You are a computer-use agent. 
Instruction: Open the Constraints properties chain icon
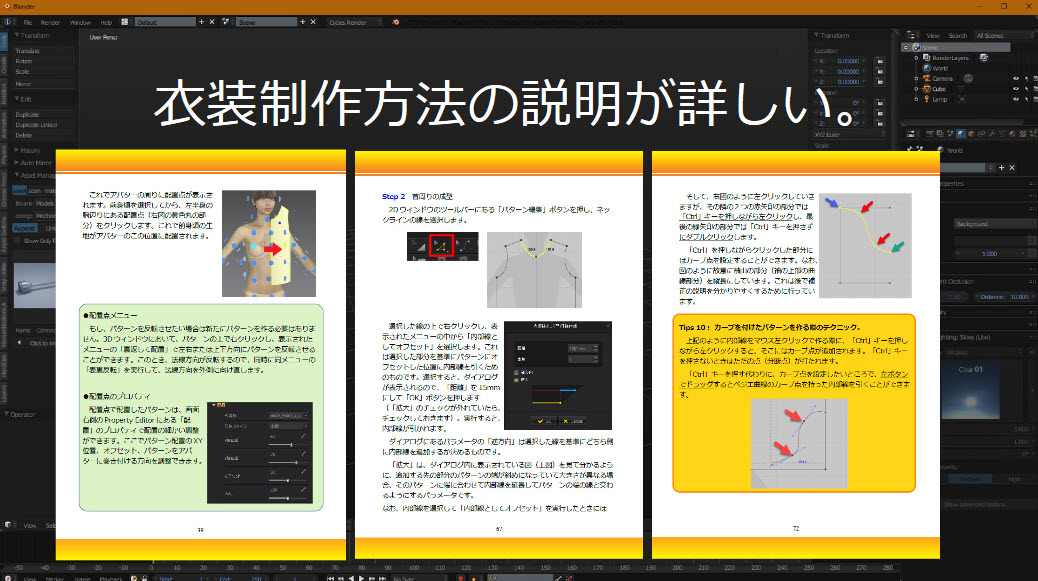coord(981,134)
